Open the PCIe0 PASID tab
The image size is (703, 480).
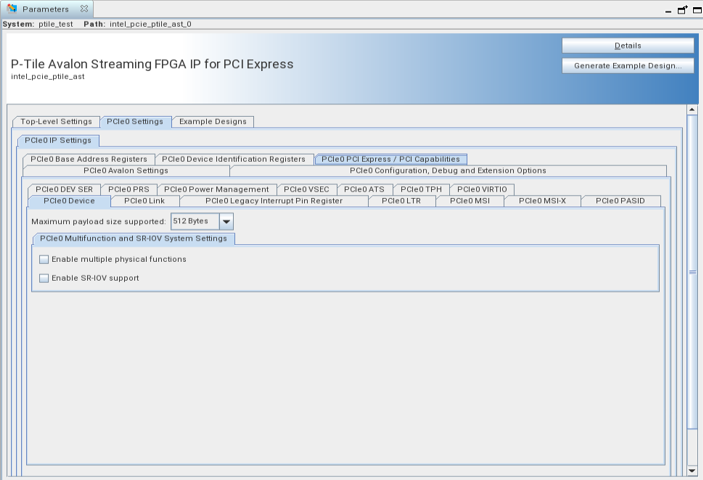click(x=621, y=201)
